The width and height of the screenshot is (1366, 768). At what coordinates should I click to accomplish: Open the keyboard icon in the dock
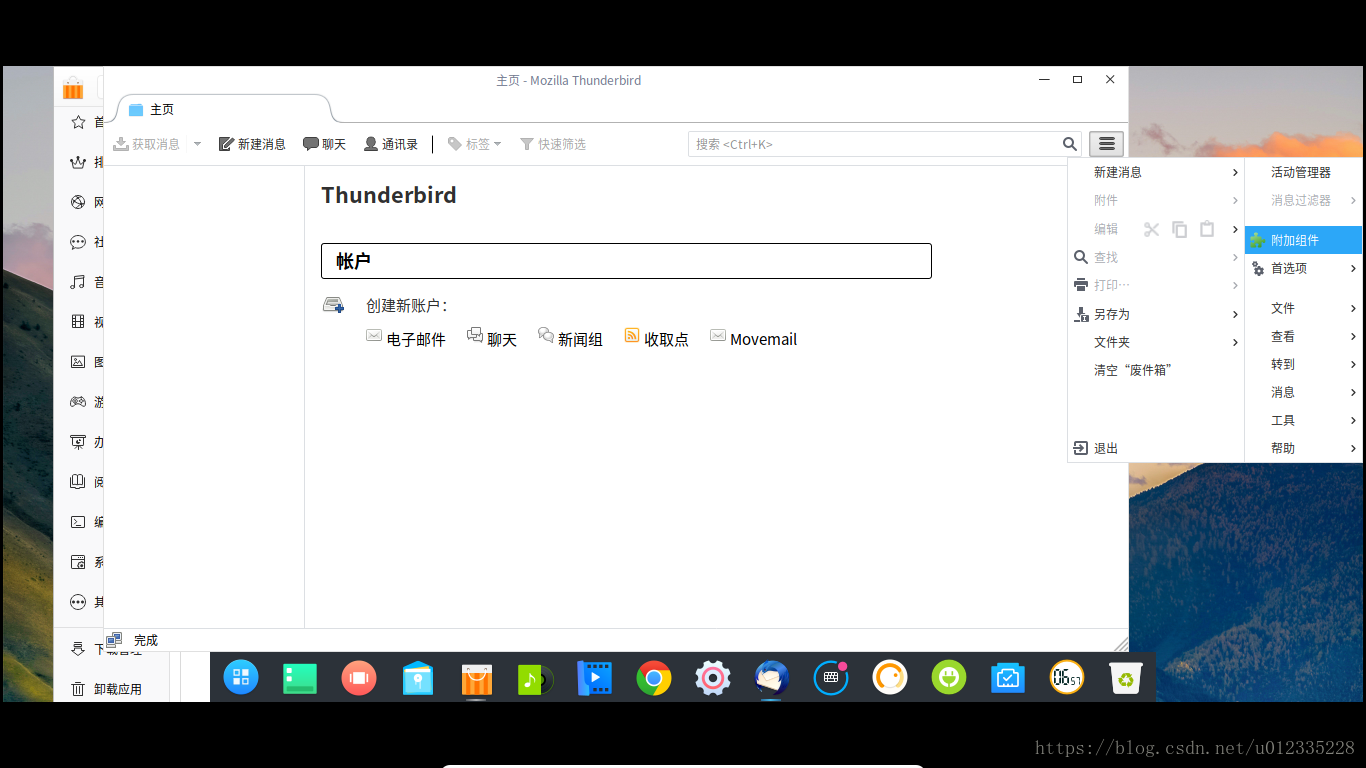(x=831, y=678)
